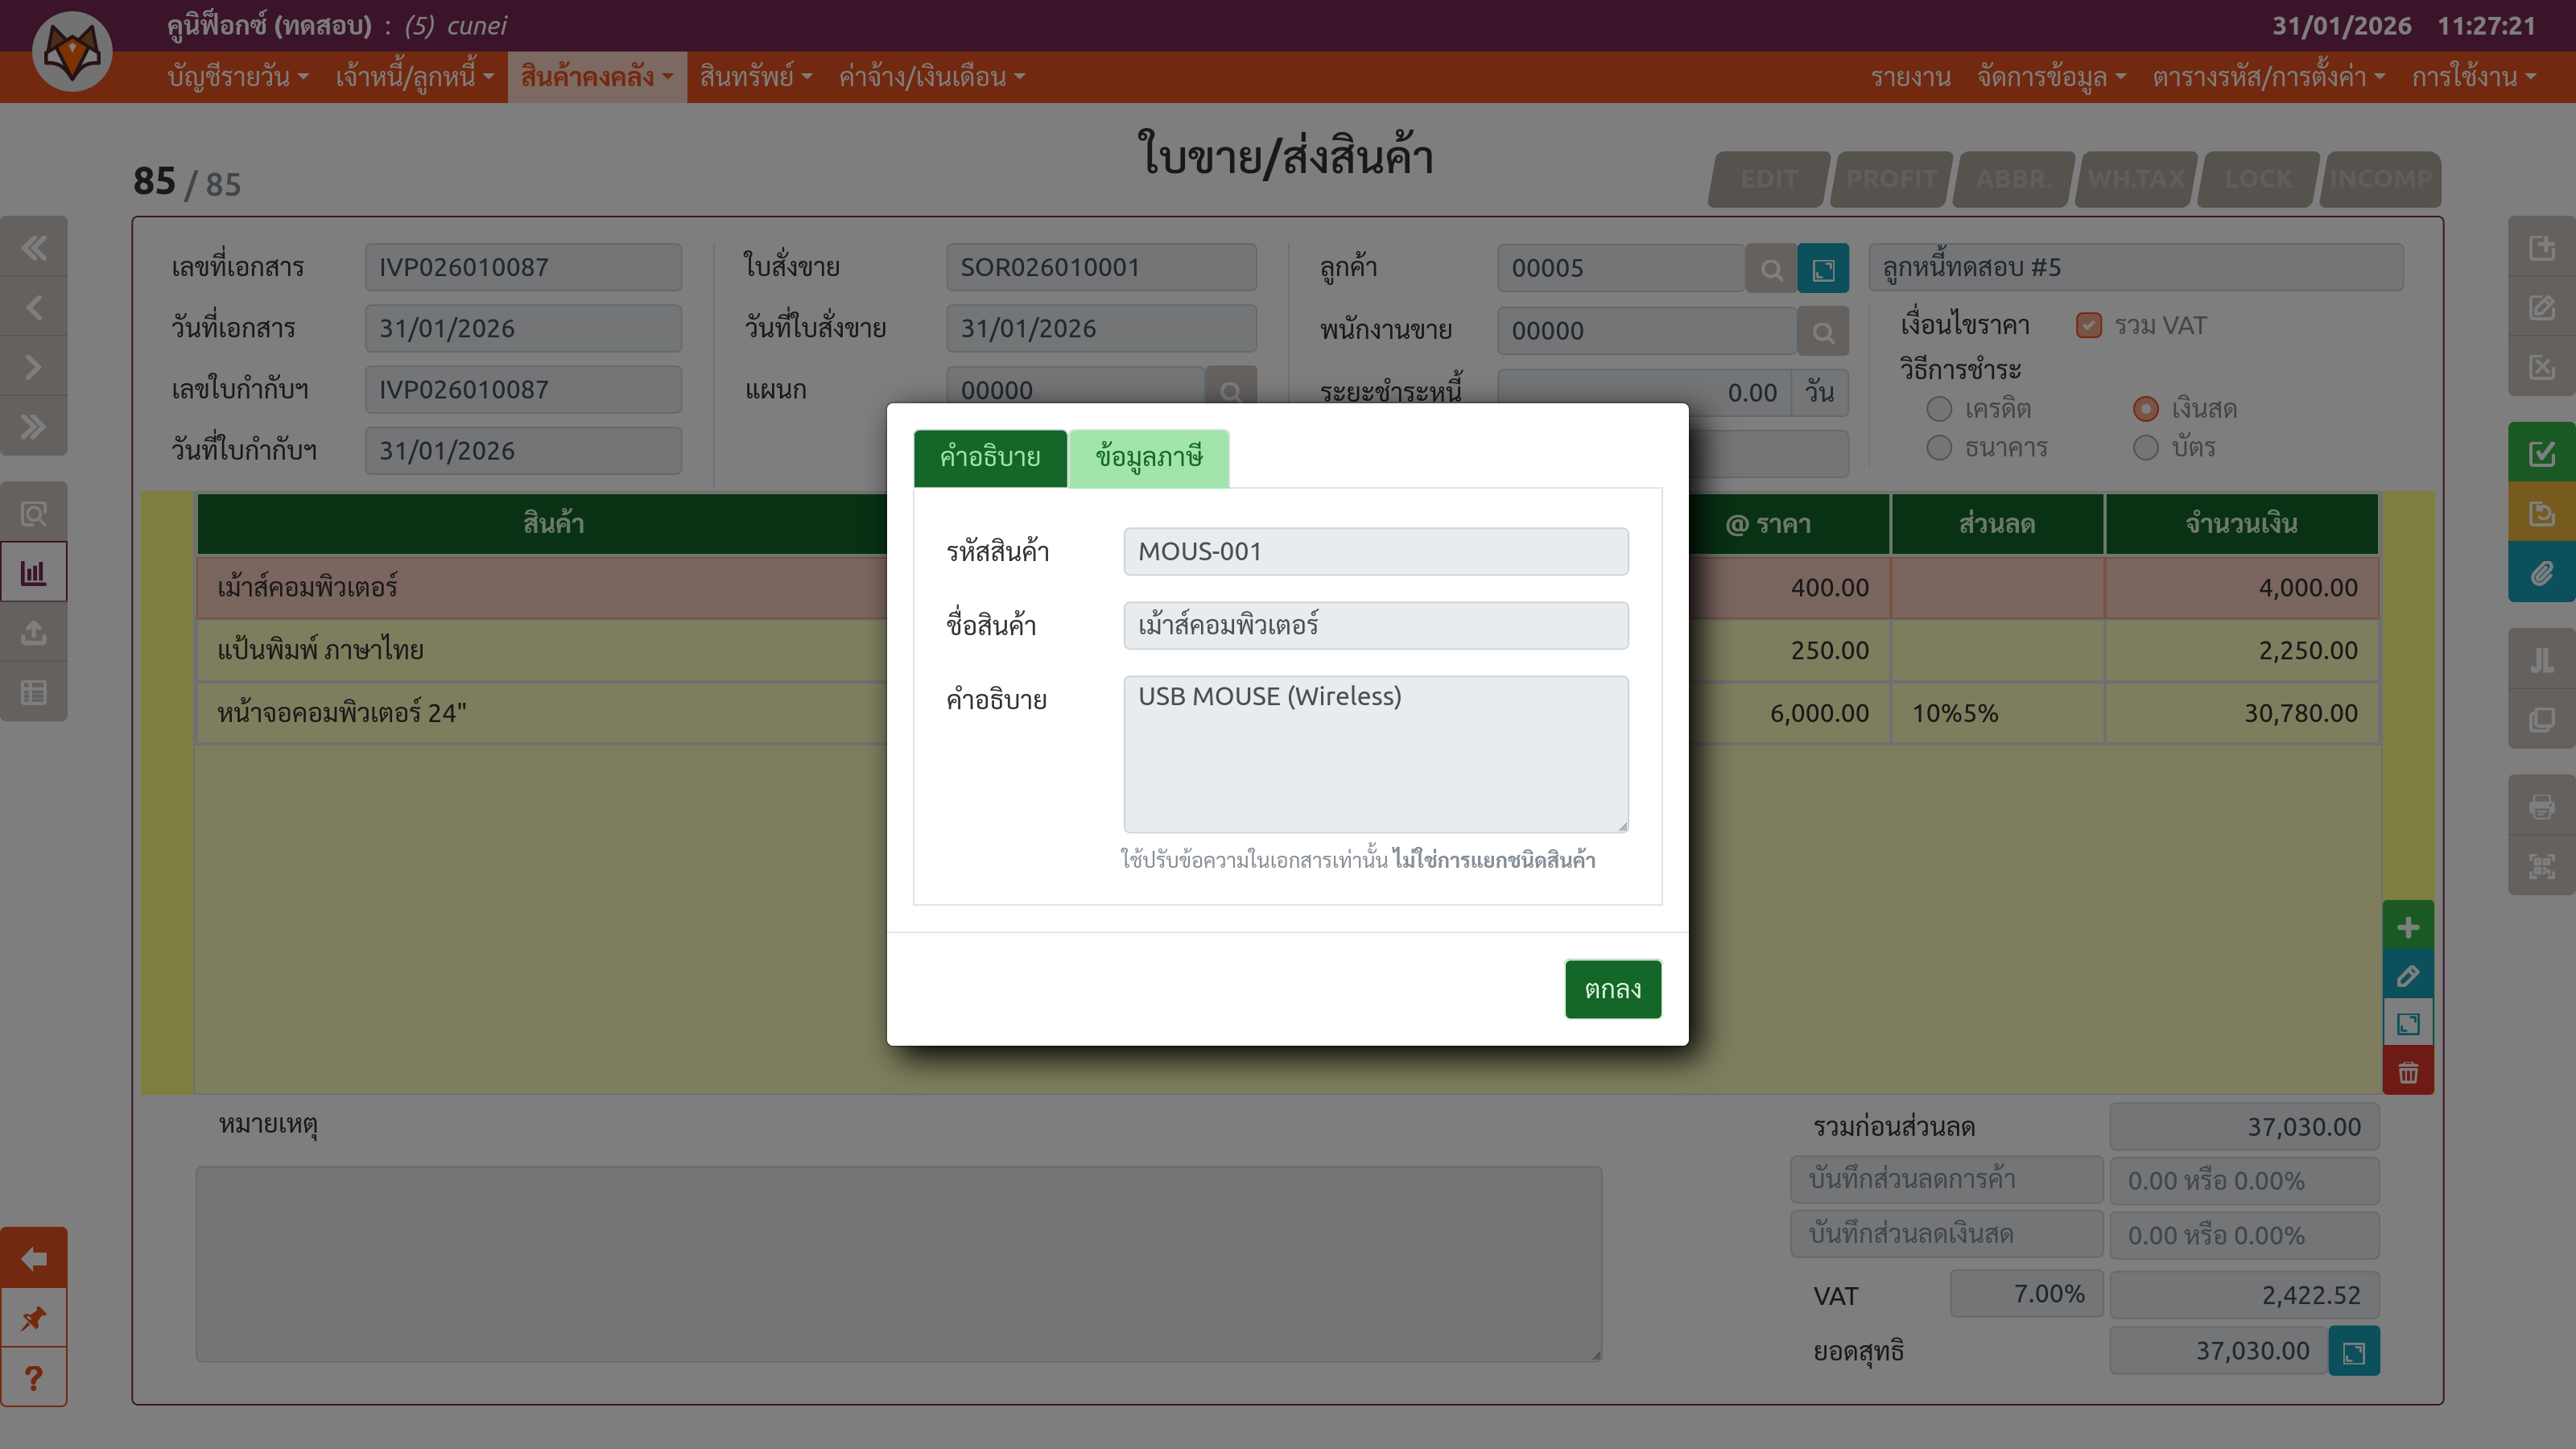Switch to the ข้อมูลภาษี tab
This screenshot has width=2576, height=1449.
pyautogui.click(x=1148, y=458)
